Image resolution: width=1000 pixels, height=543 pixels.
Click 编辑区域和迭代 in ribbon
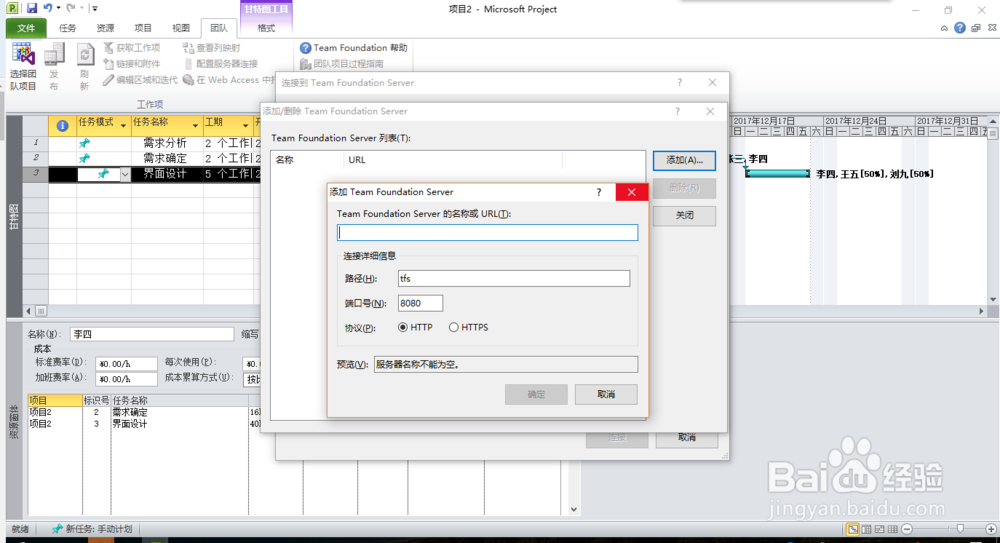(140, 80)
